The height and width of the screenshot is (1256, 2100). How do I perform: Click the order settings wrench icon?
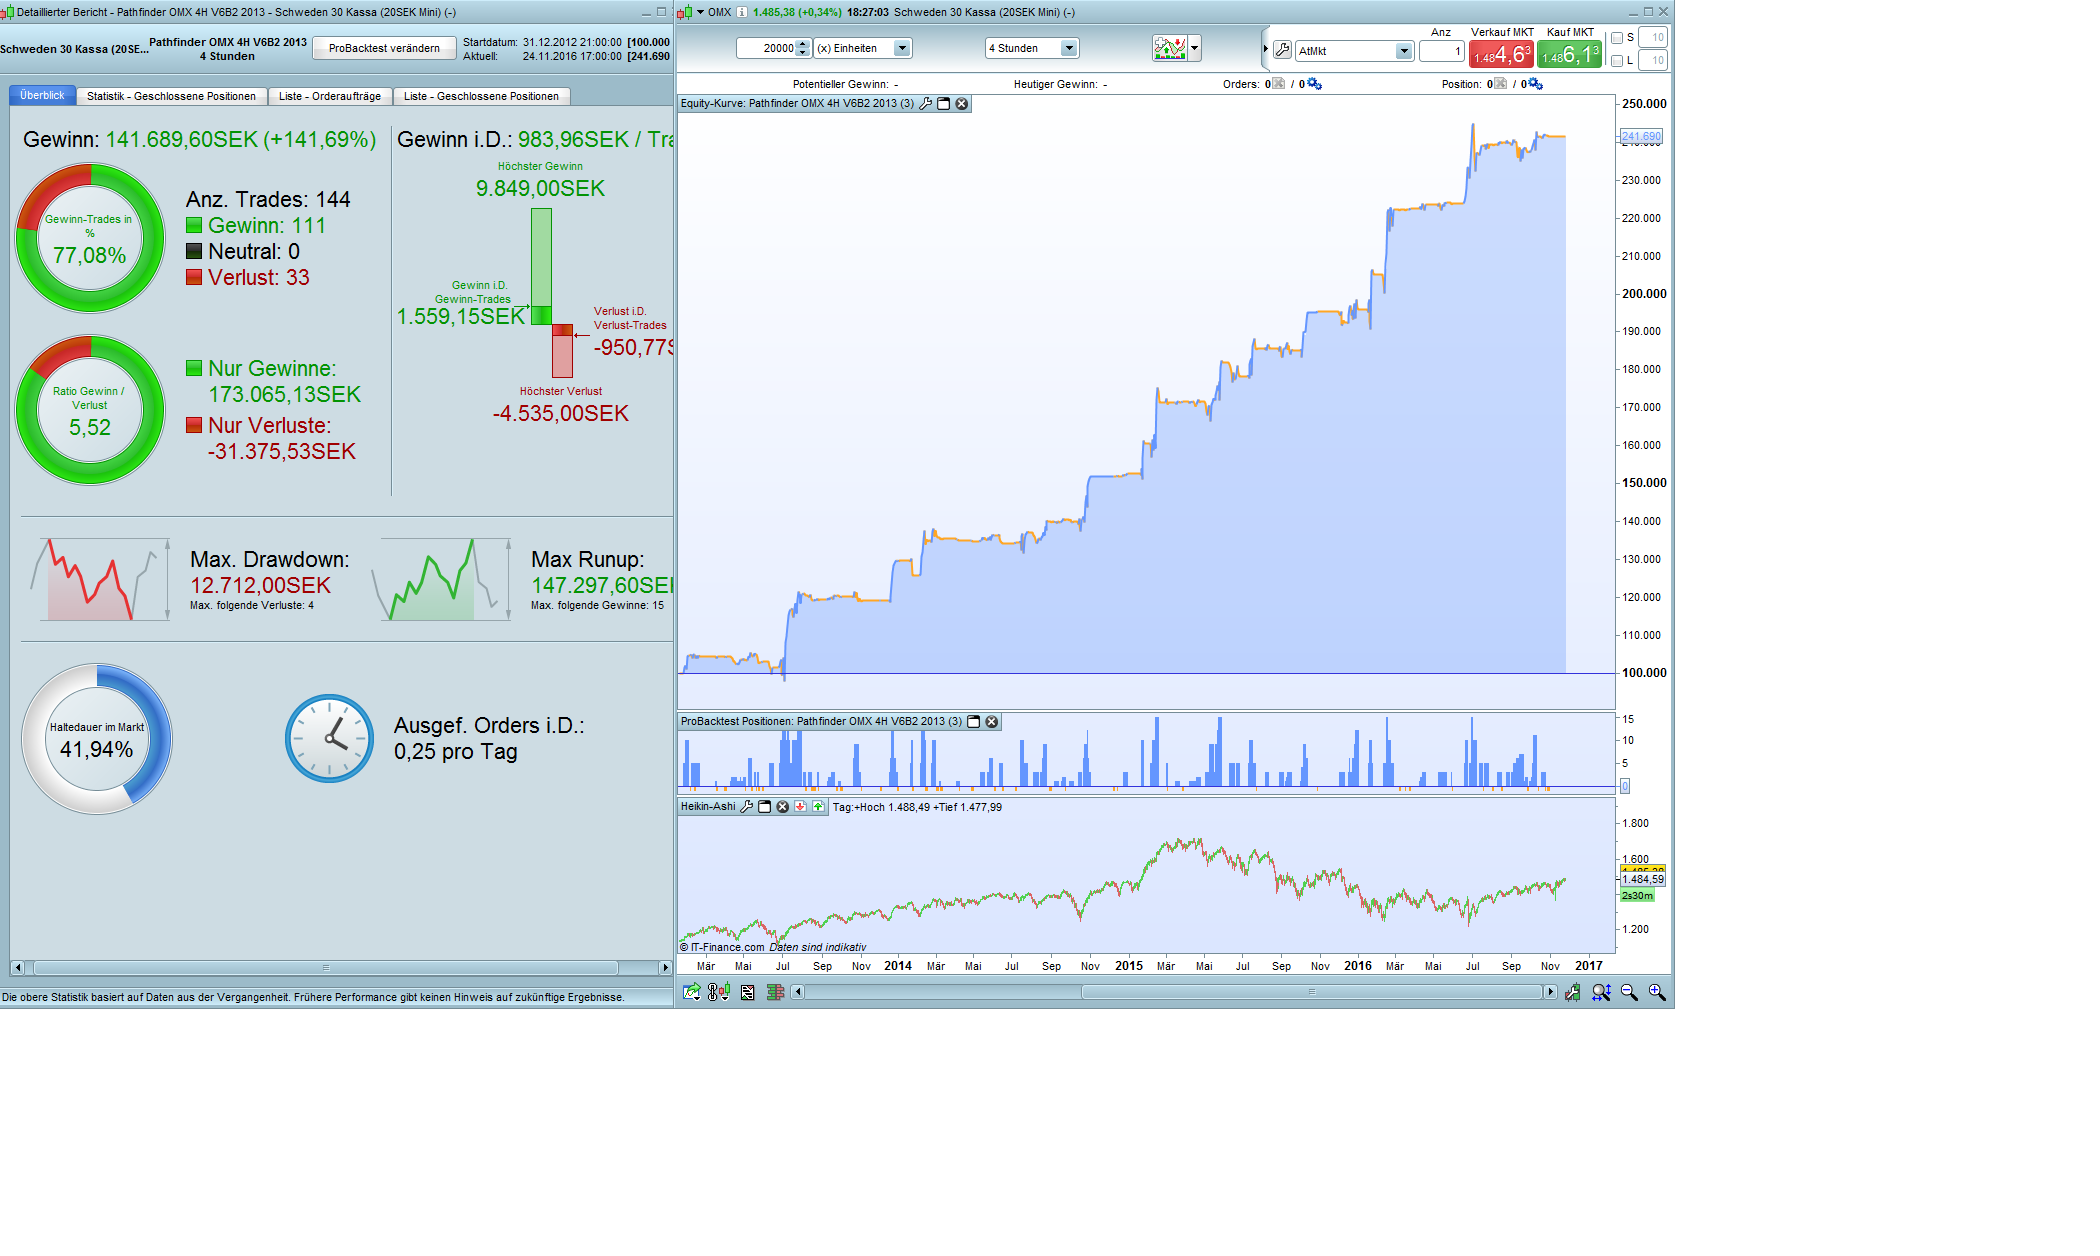(1282, 50)
